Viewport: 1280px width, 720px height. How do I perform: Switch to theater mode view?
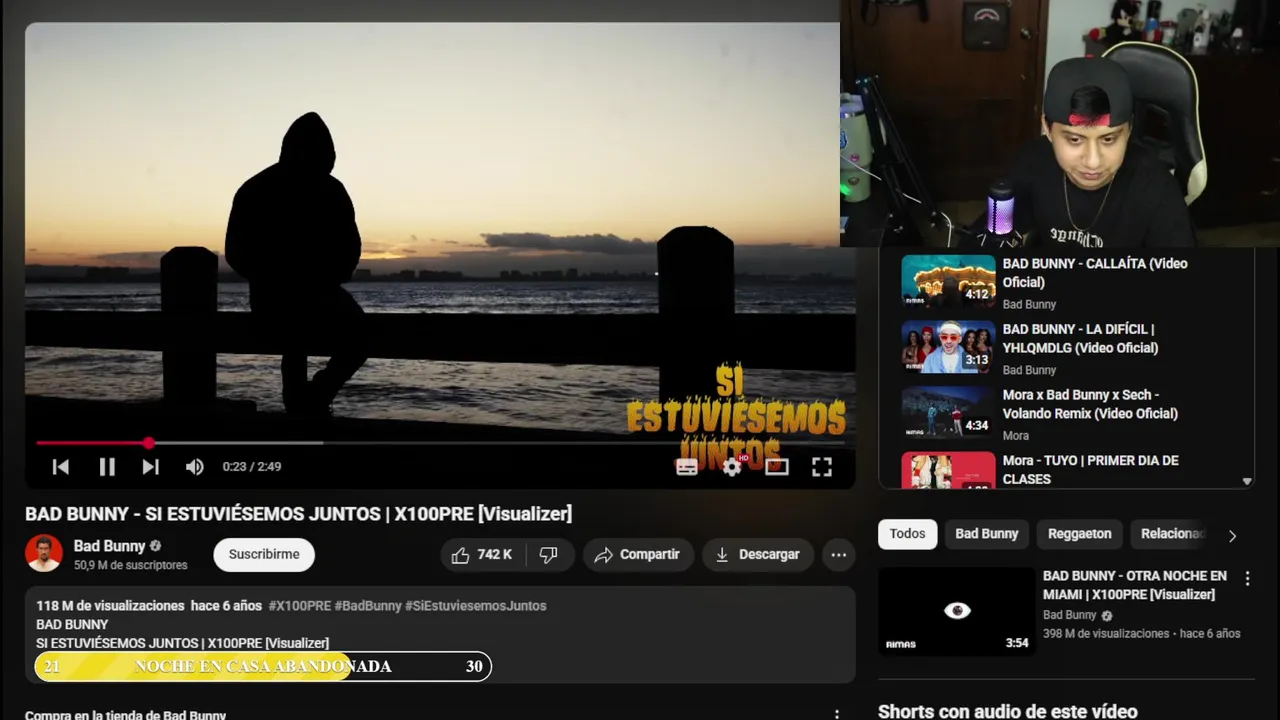click(x=777, y=467)
